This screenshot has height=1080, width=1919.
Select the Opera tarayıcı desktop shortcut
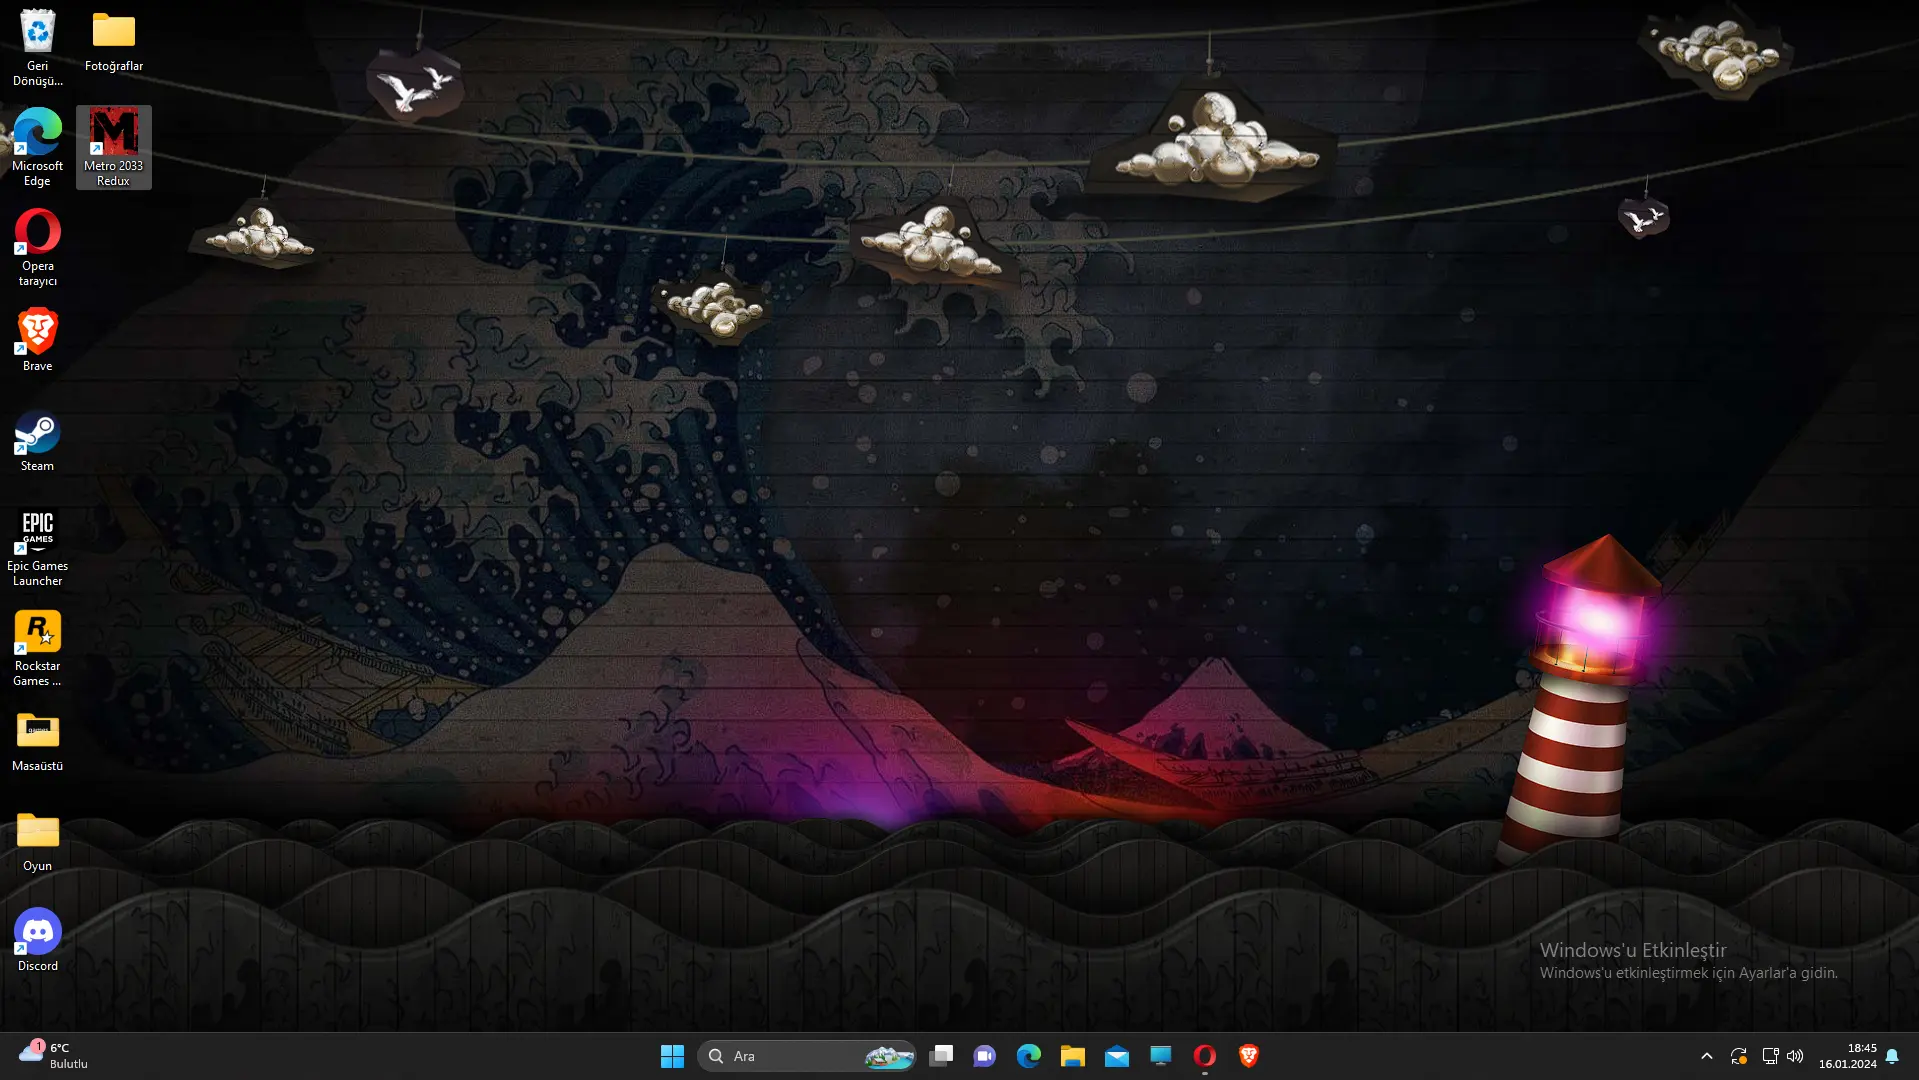[37, 247]
